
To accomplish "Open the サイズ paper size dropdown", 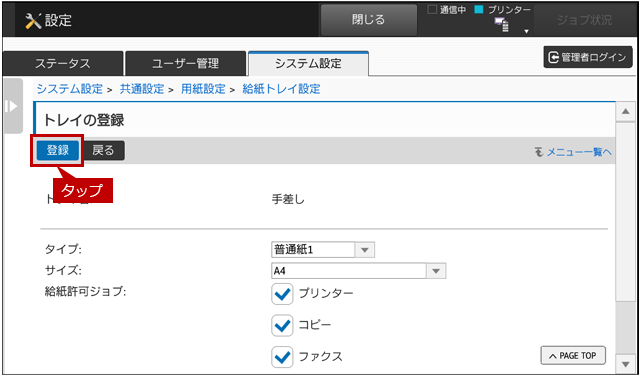I will coord(359,271).
